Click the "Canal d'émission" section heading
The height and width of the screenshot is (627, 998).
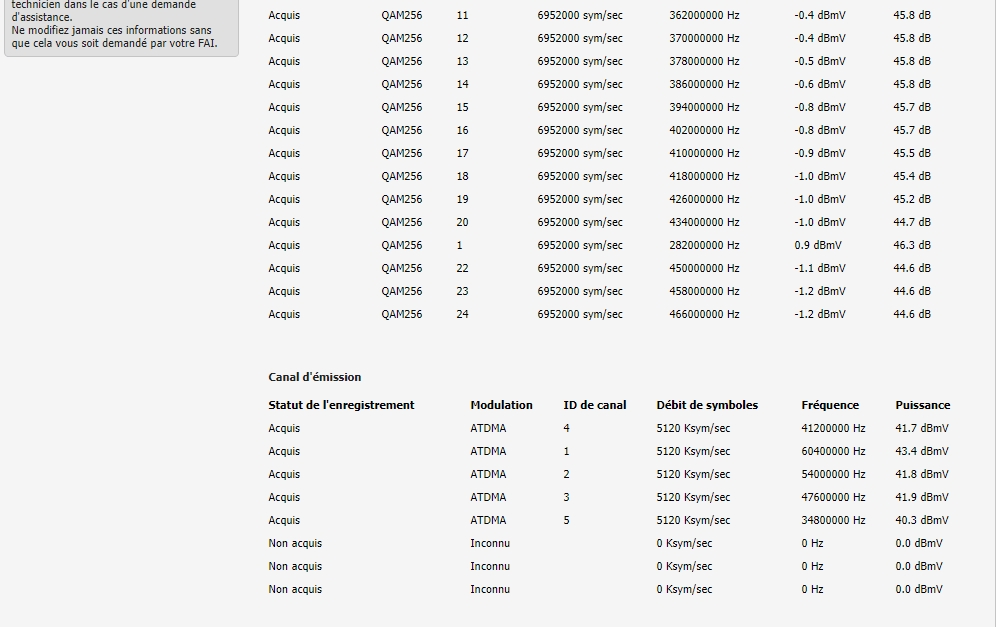click(314, 377)
